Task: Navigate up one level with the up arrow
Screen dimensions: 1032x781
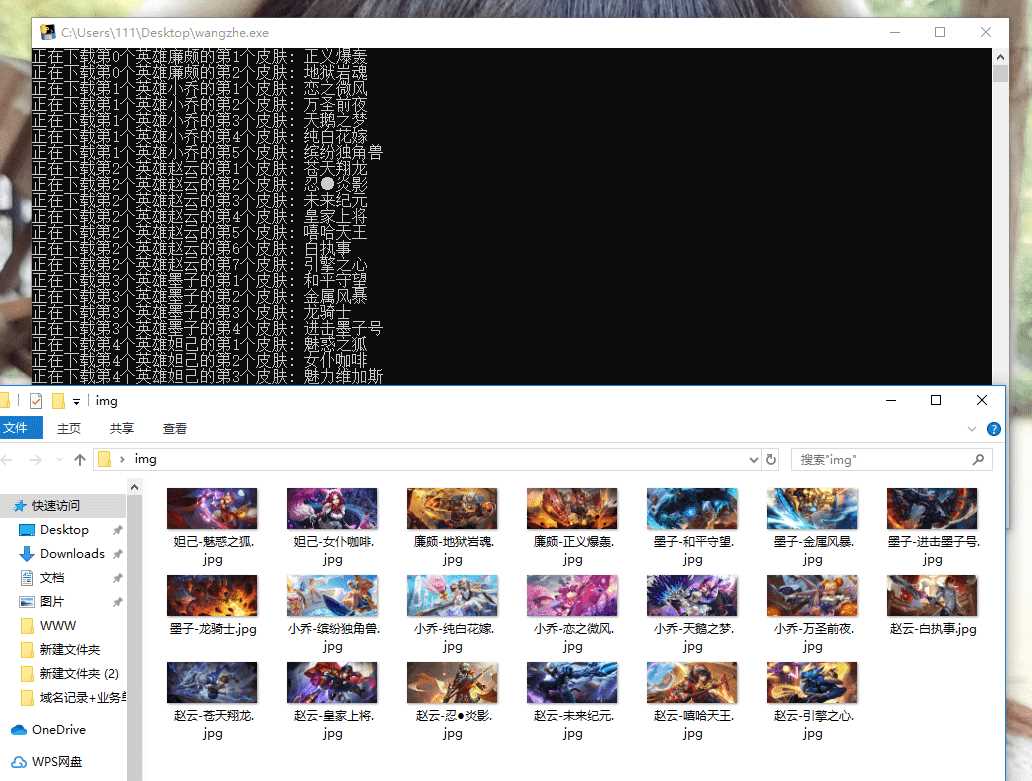Action: (79, 459)
